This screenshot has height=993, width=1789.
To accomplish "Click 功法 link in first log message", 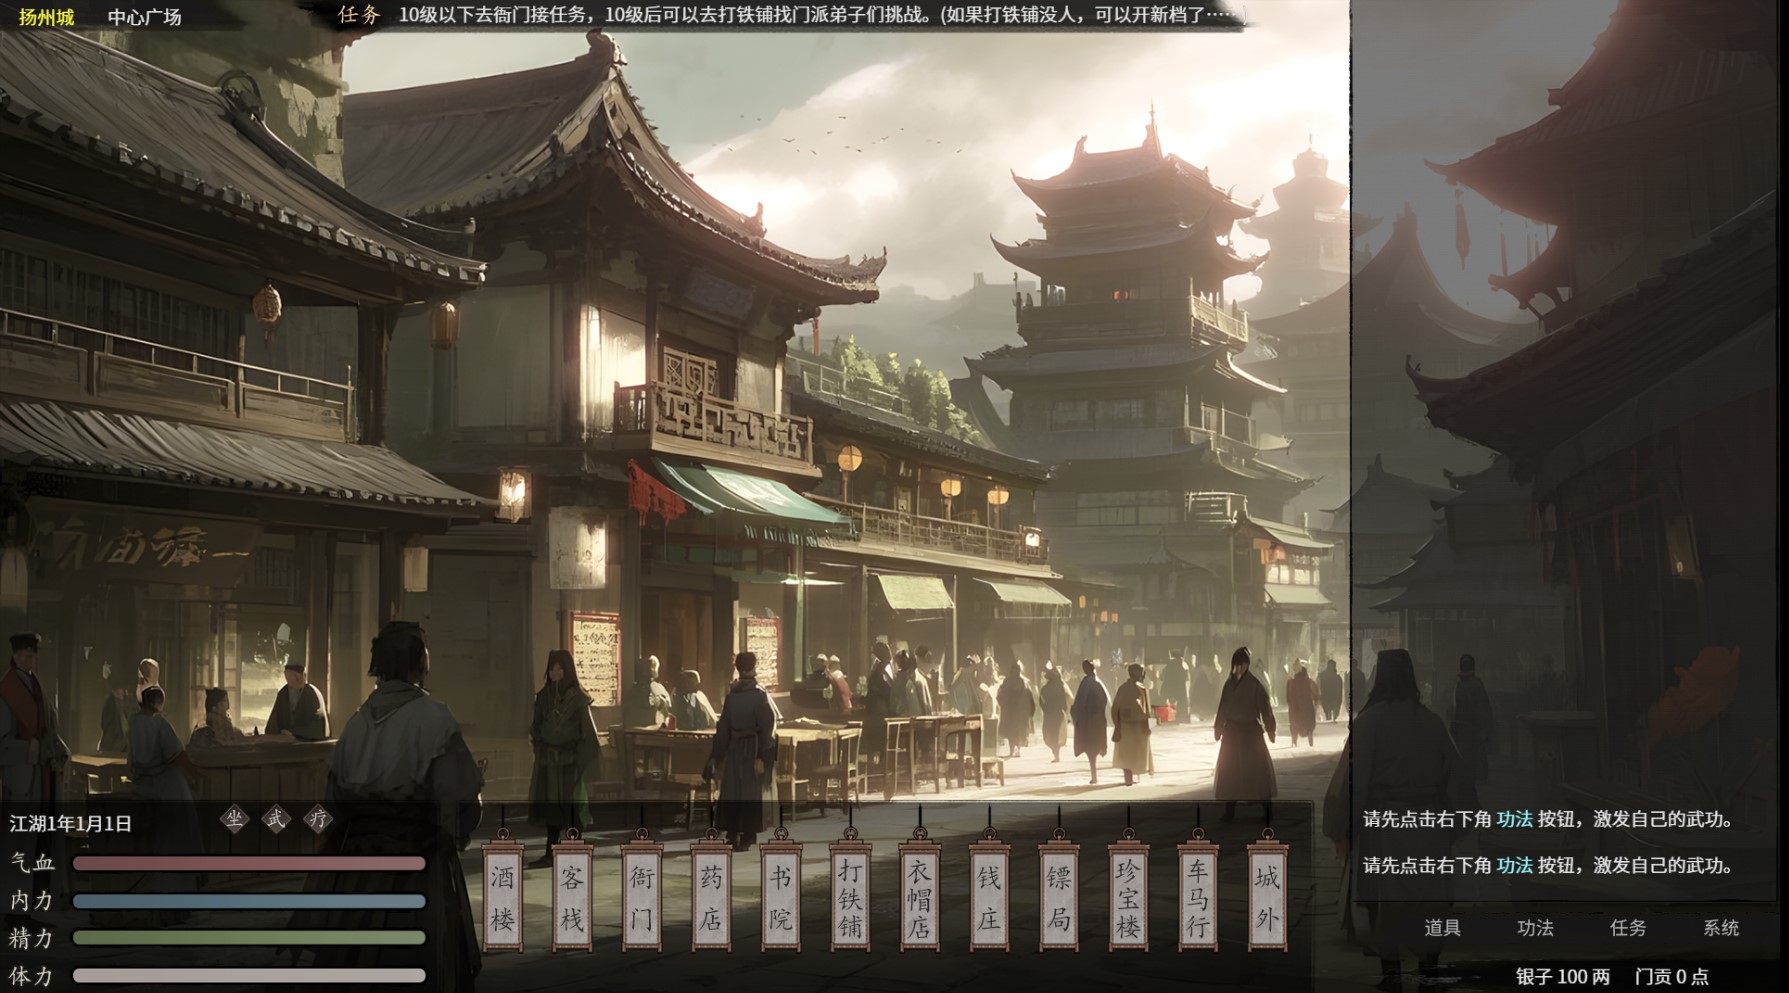I will click(1514, 819).
